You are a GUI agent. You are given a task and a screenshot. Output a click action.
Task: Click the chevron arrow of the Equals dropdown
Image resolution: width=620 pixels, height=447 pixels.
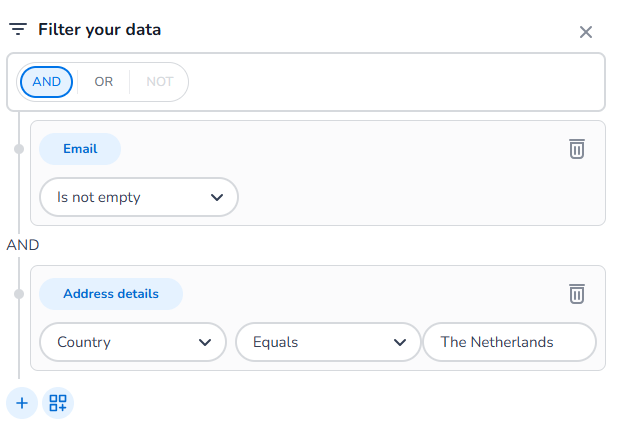click(400, 342)
